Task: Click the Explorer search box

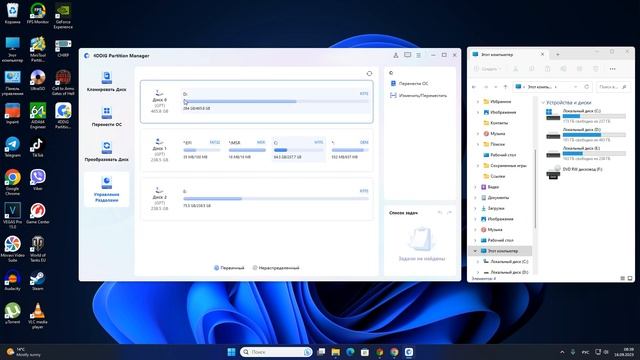Action: click(x=613, y=87)
